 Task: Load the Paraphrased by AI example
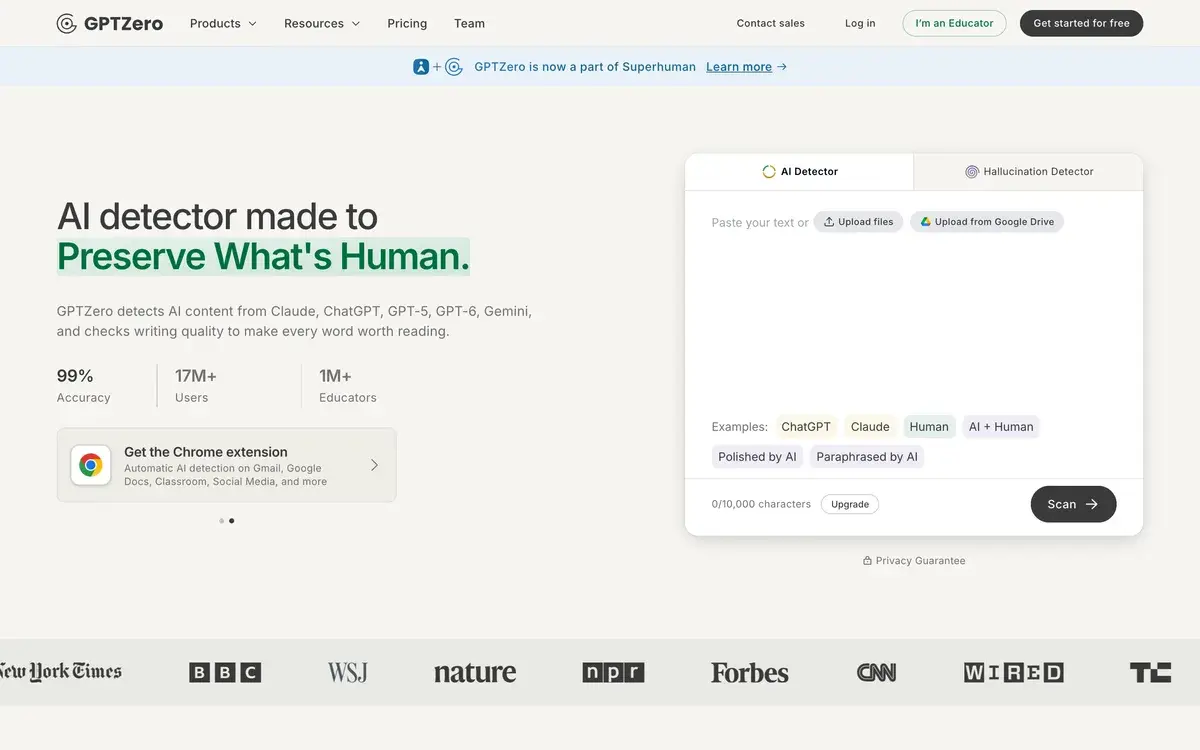pos(867,457)
